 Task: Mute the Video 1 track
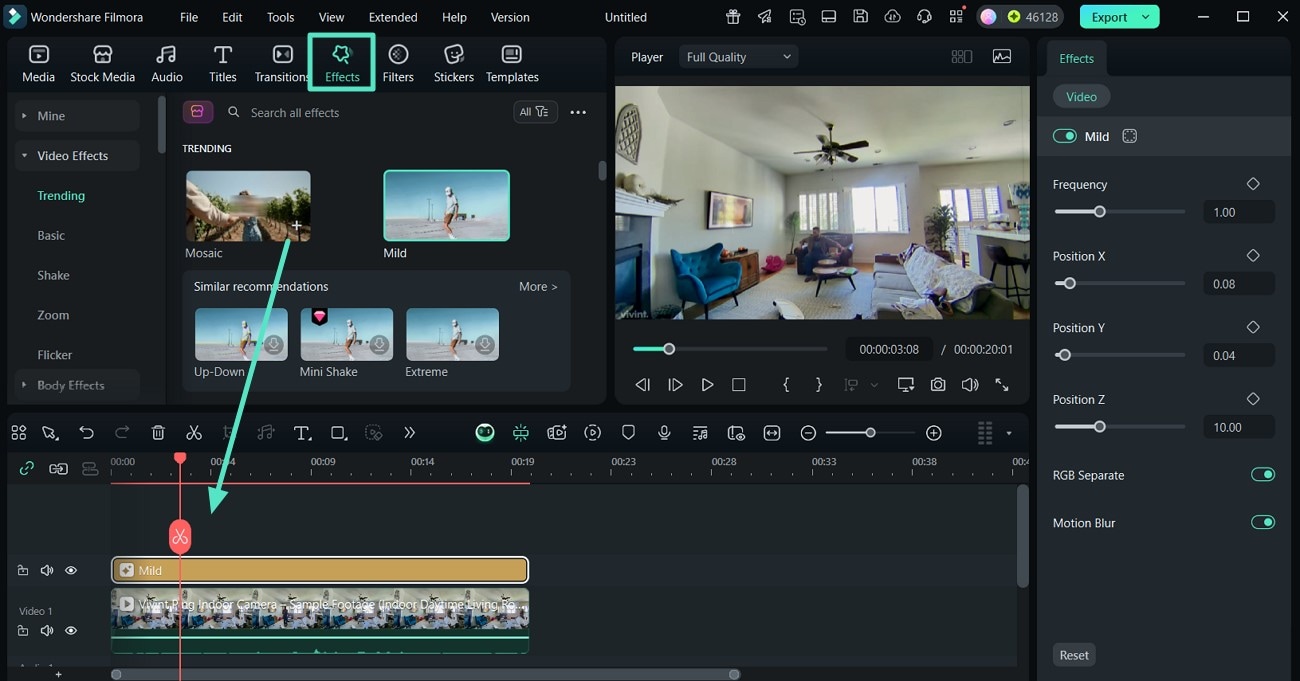pyautogui.click(x=47, y=631)
